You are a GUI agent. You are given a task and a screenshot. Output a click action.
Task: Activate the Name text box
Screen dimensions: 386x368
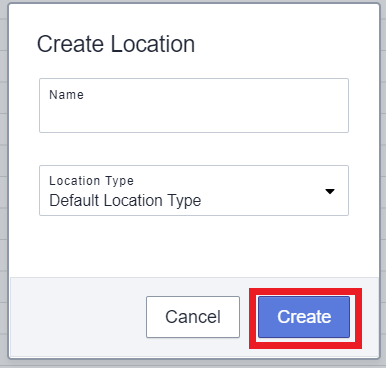tap(194, 105)
